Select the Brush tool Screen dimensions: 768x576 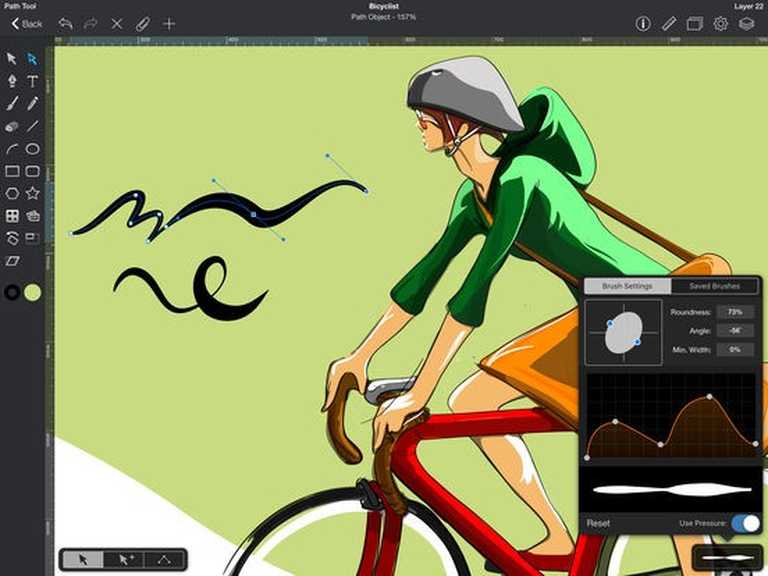tap(12, 103)
